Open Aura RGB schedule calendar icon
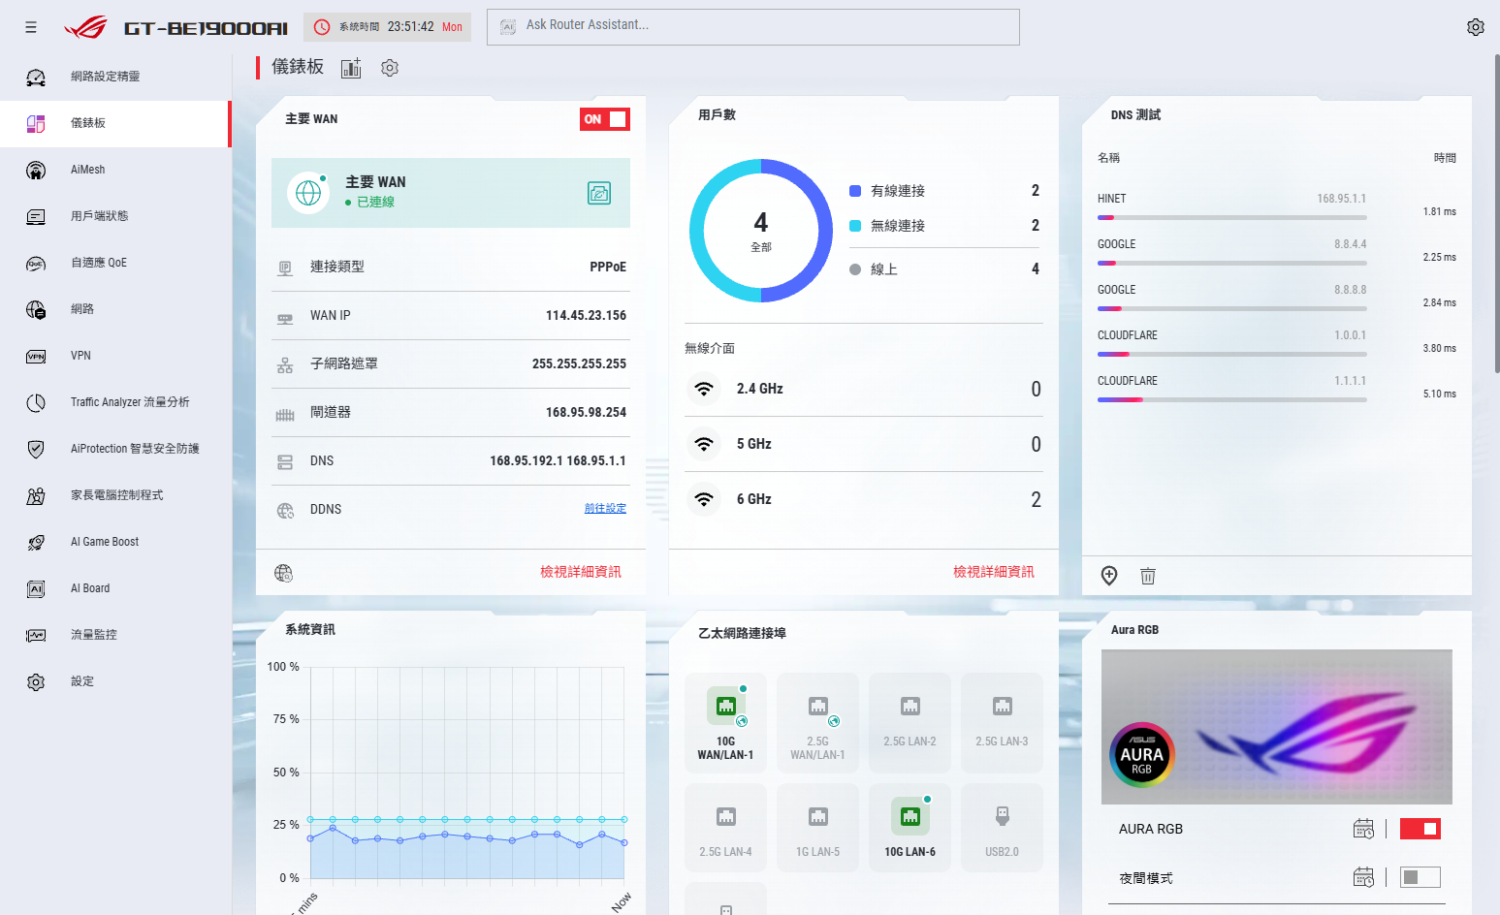1500x915 pixels. pos(1363,828)
